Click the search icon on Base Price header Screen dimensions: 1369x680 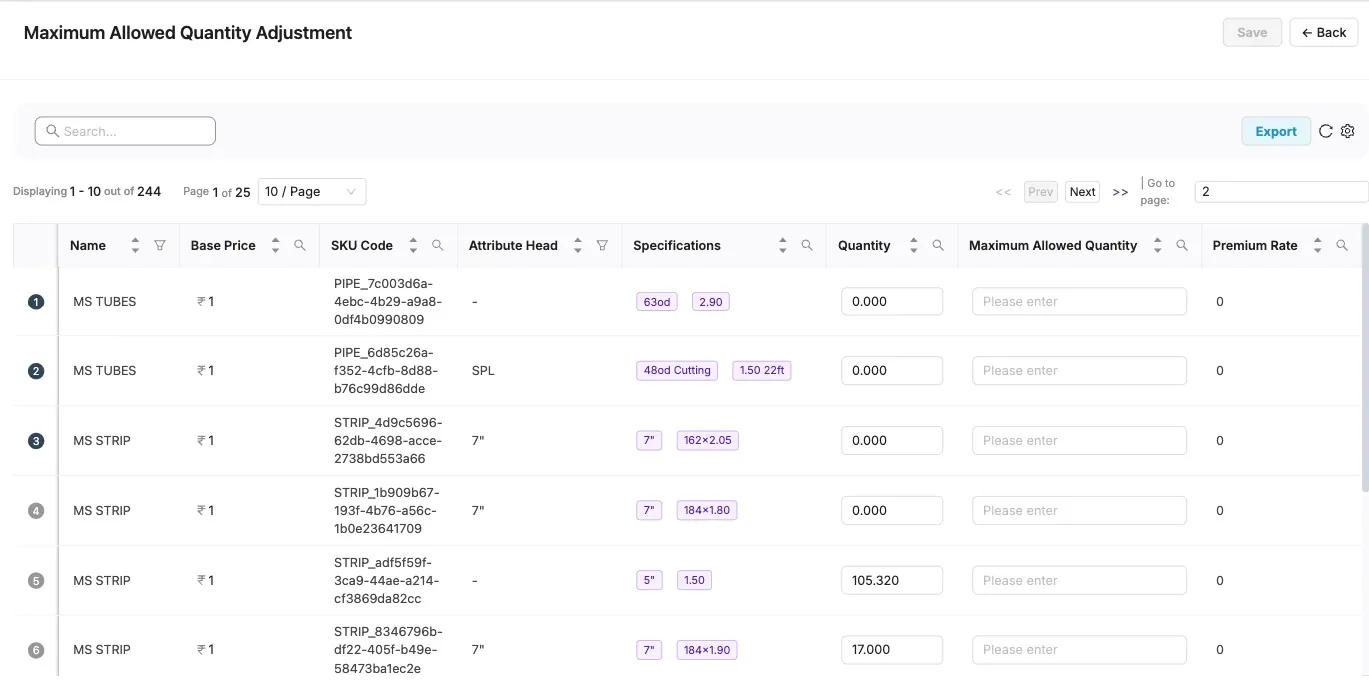[x=298, y=245]
